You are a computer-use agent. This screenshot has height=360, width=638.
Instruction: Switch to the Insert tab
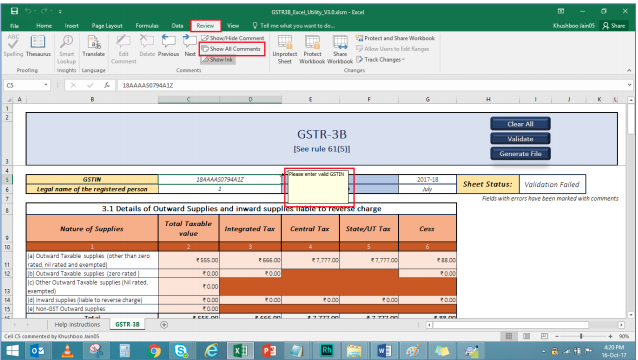coord(72,26)
